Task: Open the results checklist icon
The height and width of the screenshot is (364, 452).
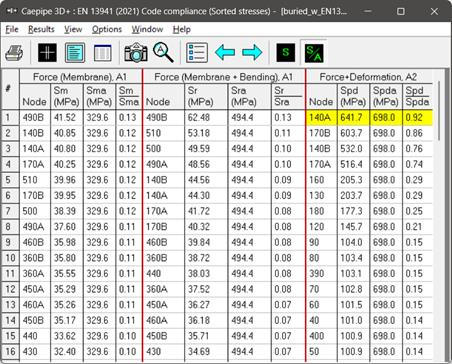Action: 197,53
